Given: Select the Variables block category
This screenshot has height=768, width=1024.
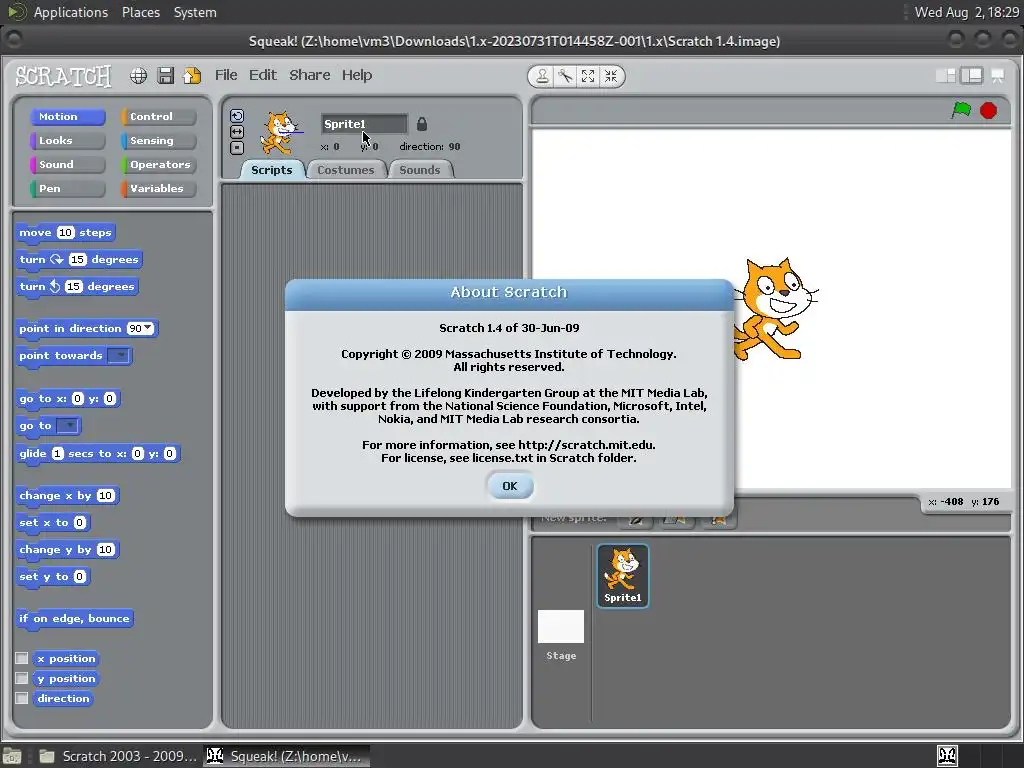Looking at the screenshot, I should [x=158, y=188].
